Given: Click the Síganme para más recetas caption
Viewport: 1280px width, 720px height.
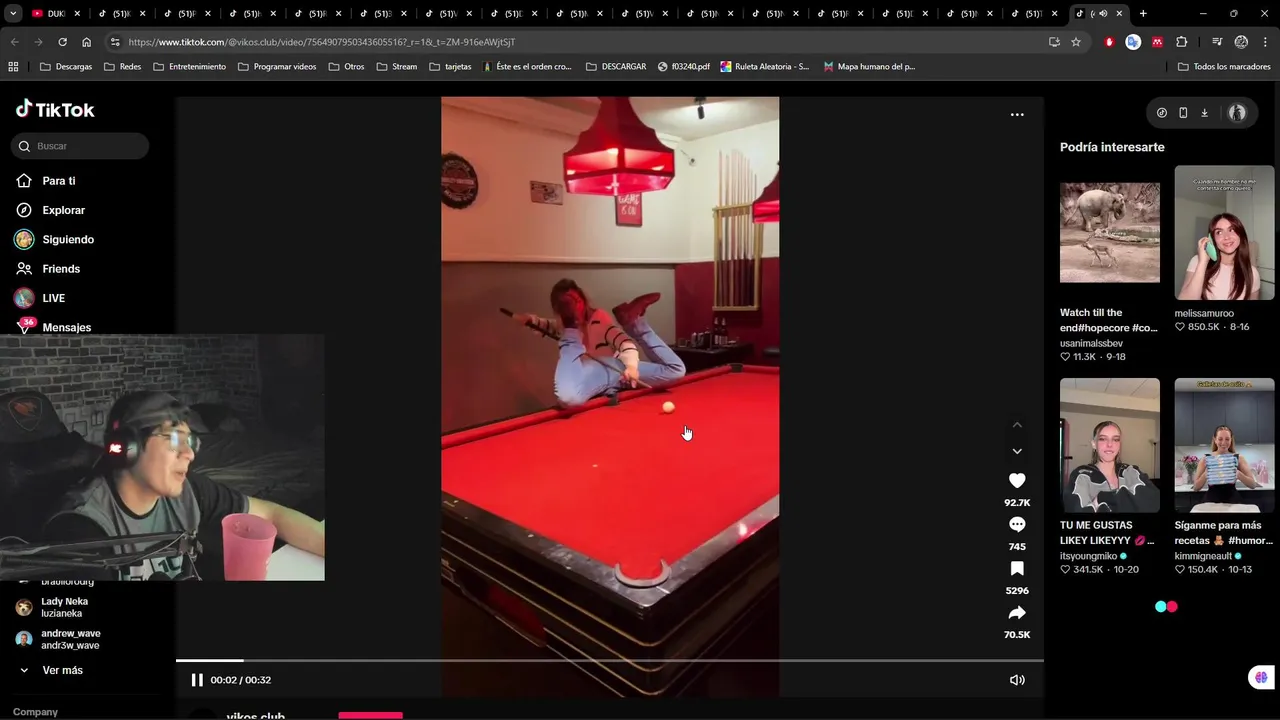Looking at the screenshot, I should coord(1222,533).
